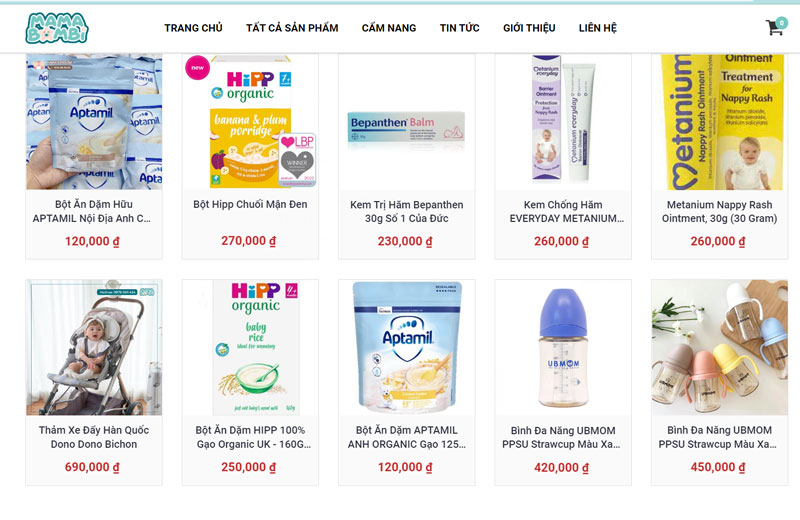Screen dimensions: 800x520
Task: Open 'Kem Trị Hăm Bepanthen 30g' link
Action: pos(407,211)
